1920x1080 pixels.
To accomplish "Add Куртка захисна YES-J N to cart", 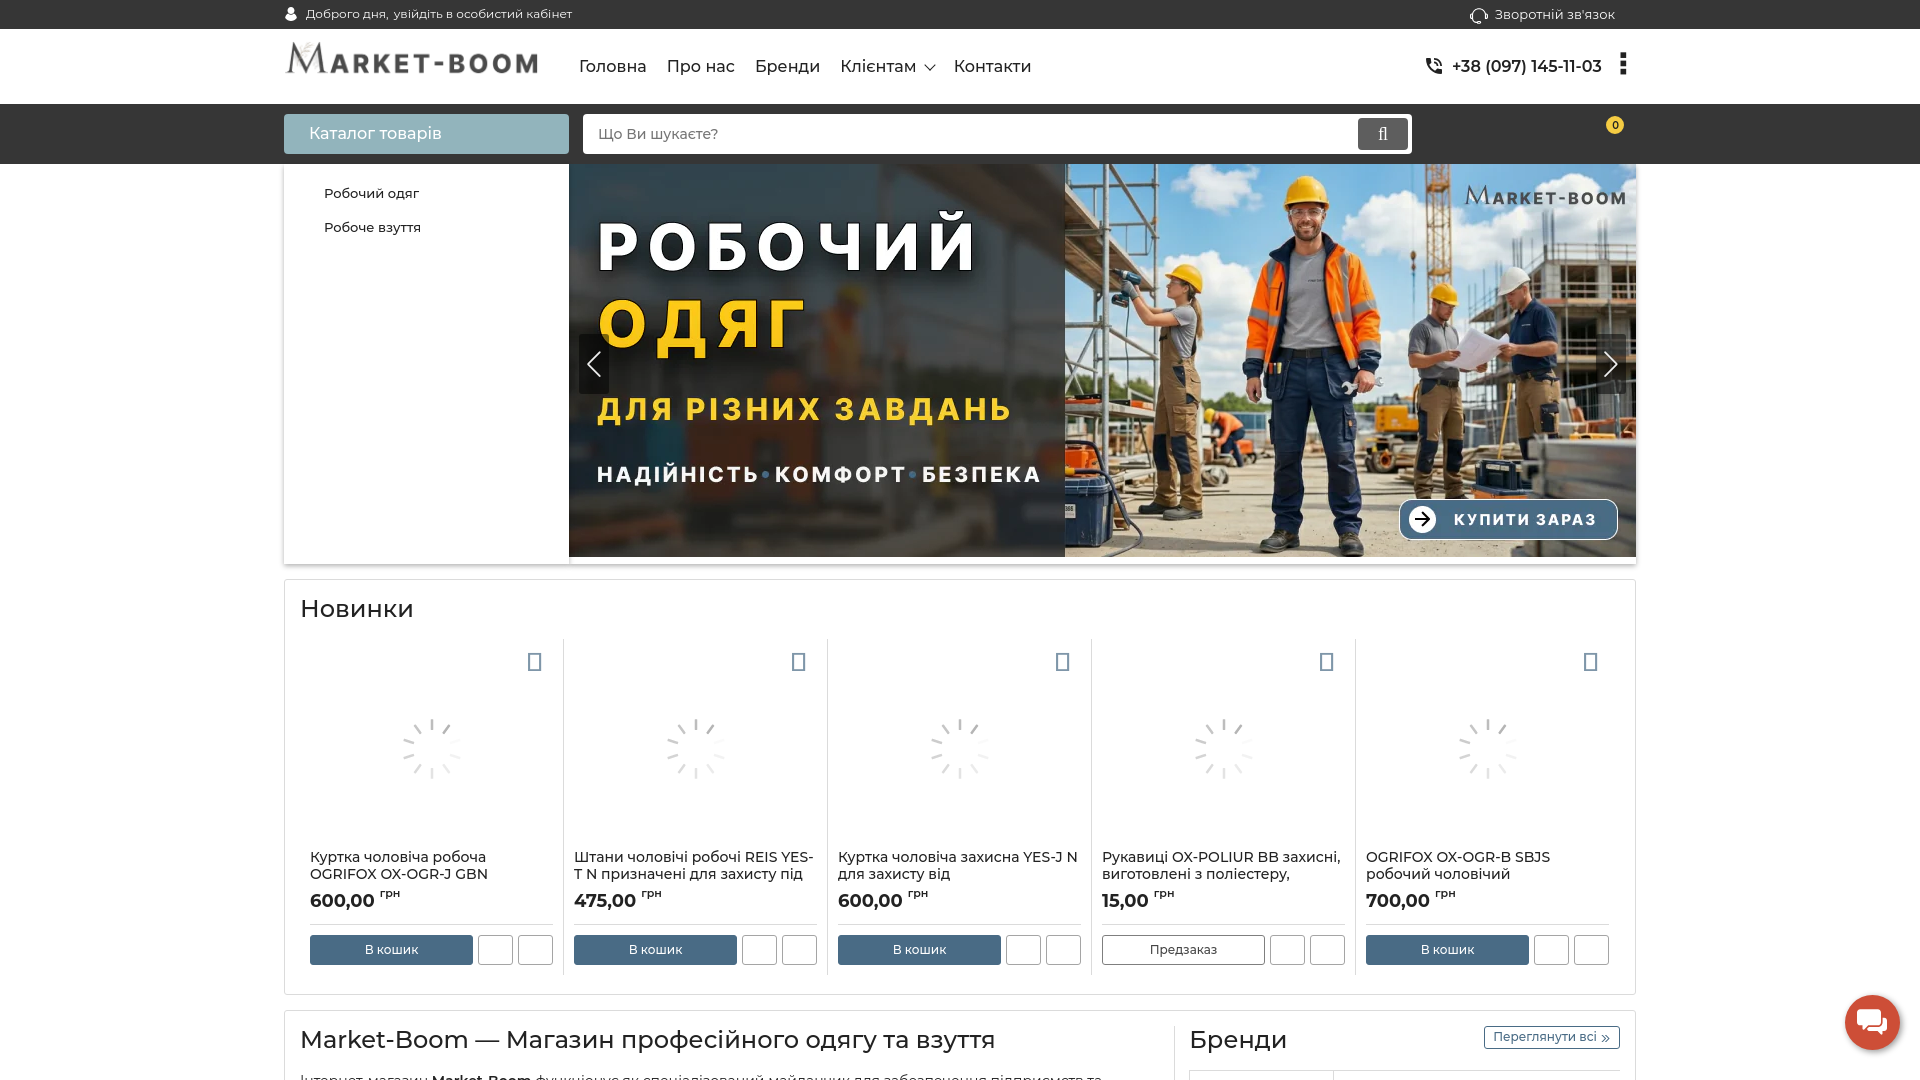I will [919, 950].
